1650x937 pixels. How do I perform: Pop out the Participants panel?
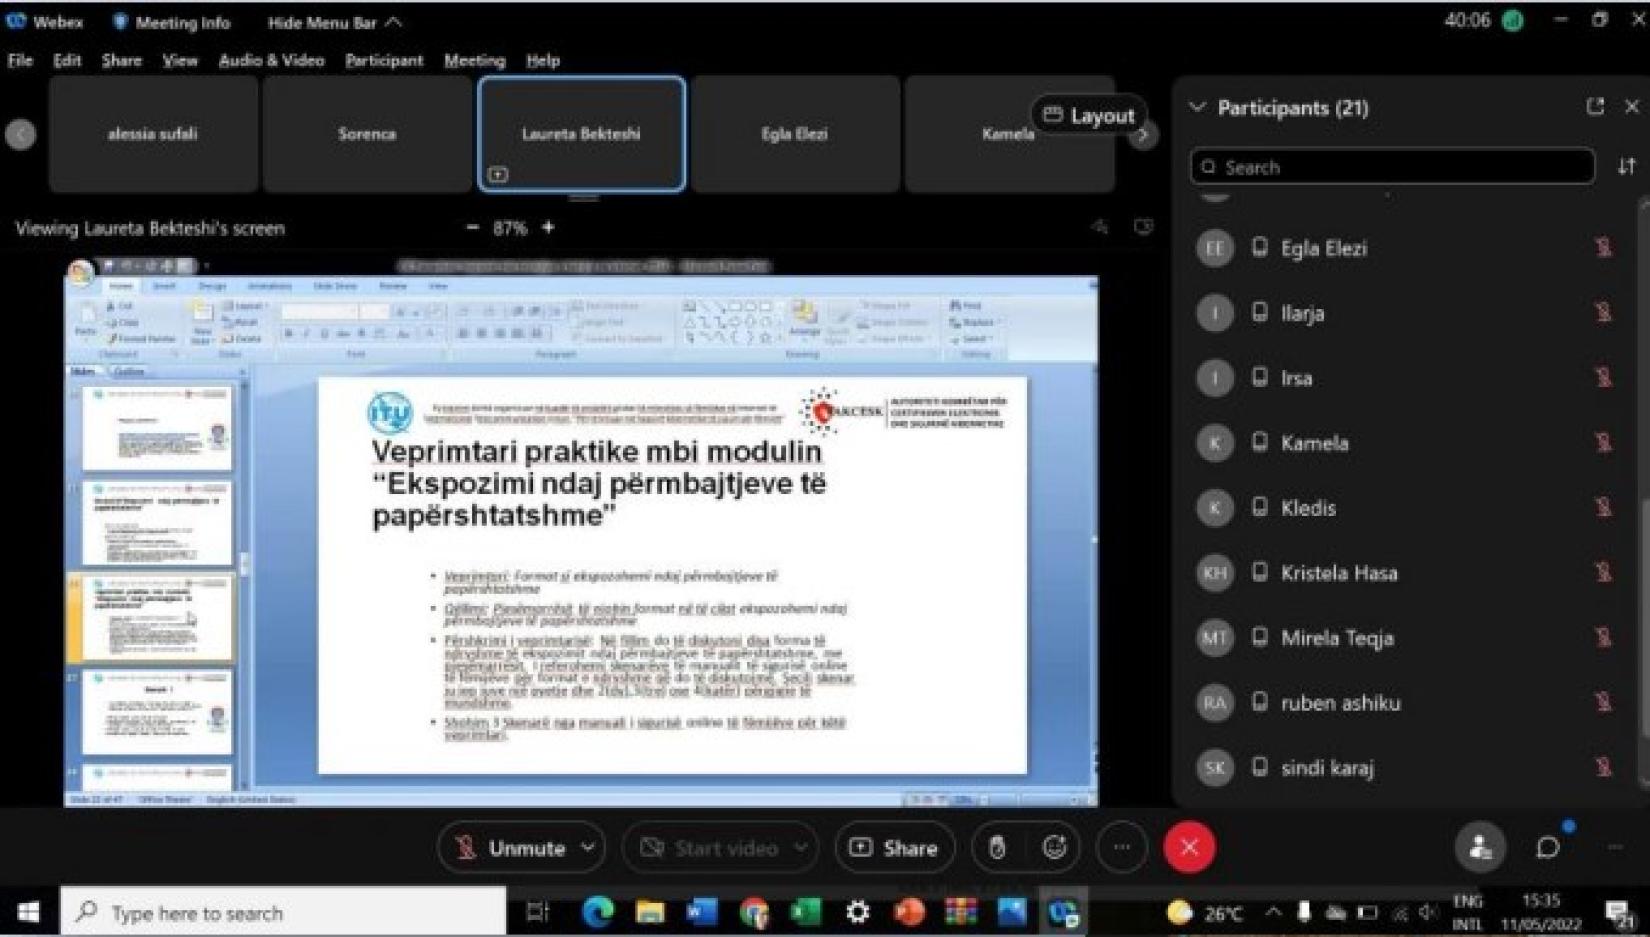[x=1595, y=107]
